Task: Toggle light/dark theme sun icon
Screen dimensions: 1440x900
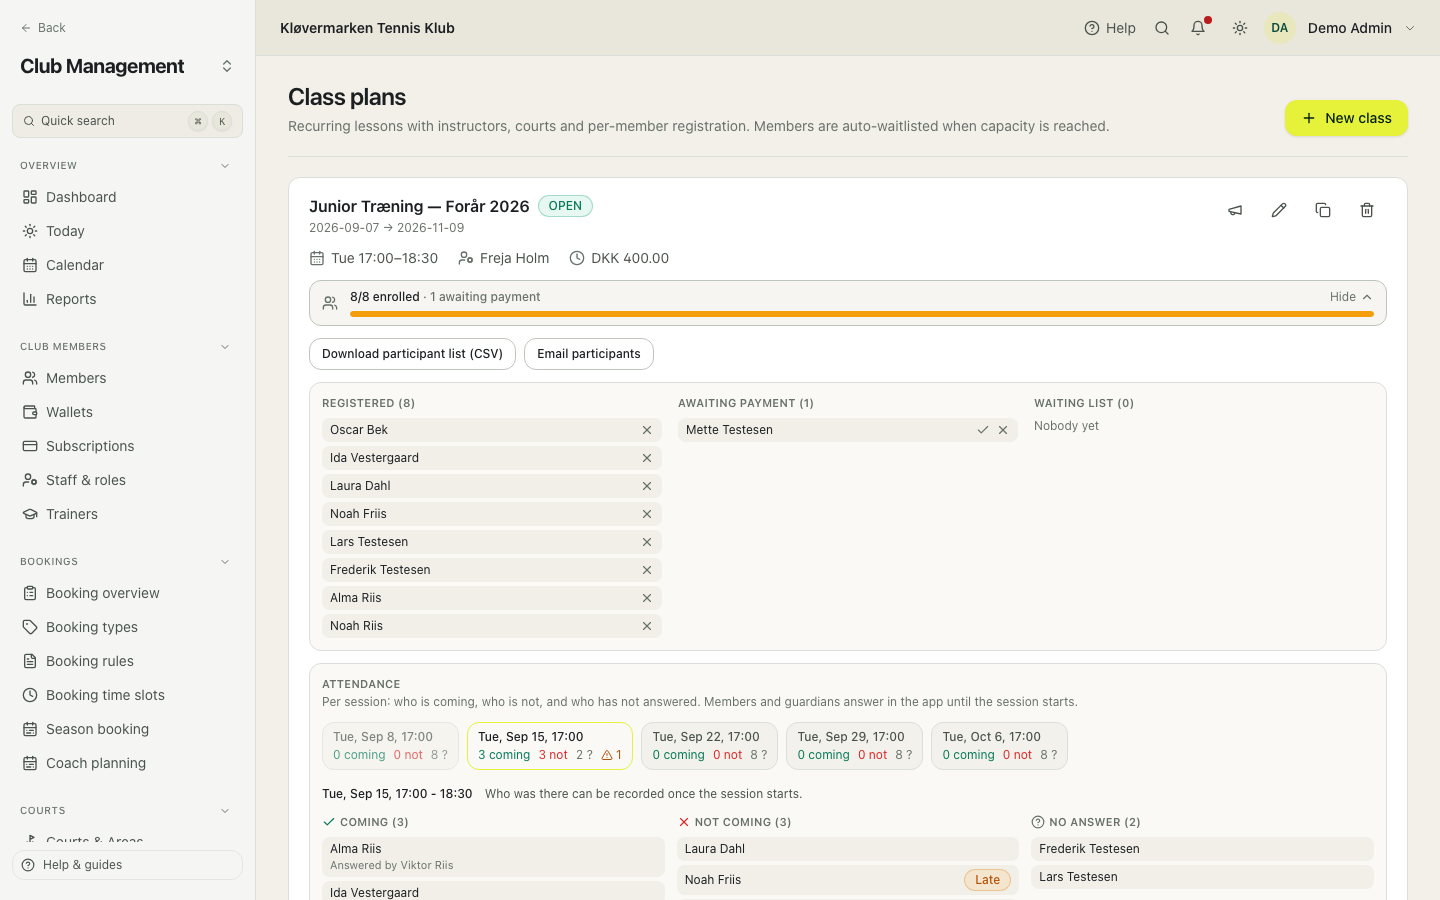Action: point(1240,28)
